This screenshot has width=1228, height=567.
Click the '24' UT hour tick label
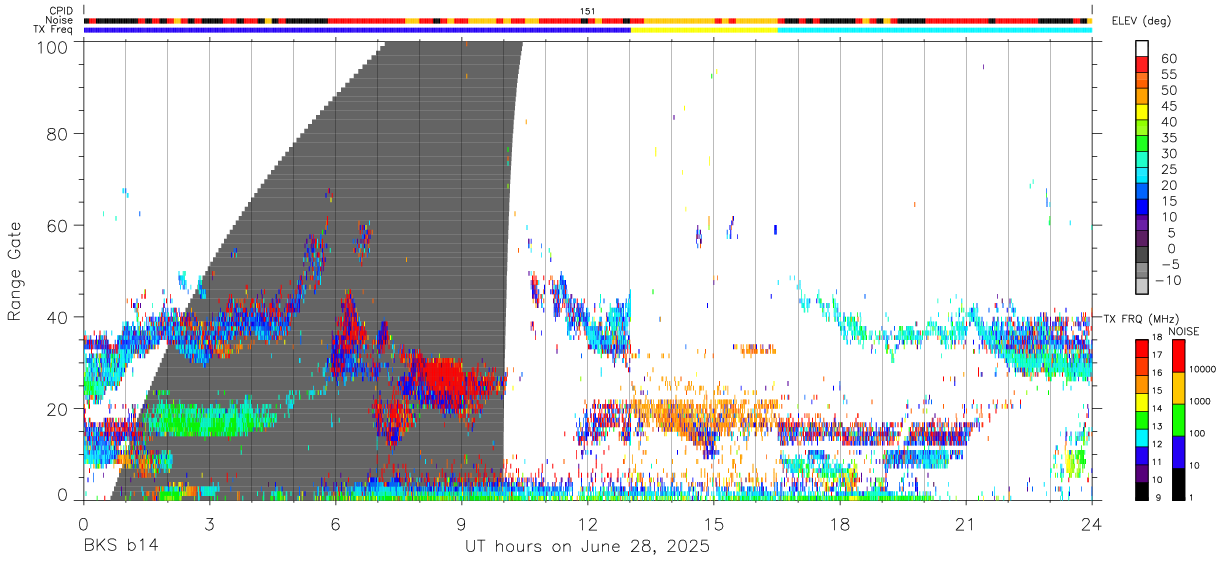(1092, 524)
